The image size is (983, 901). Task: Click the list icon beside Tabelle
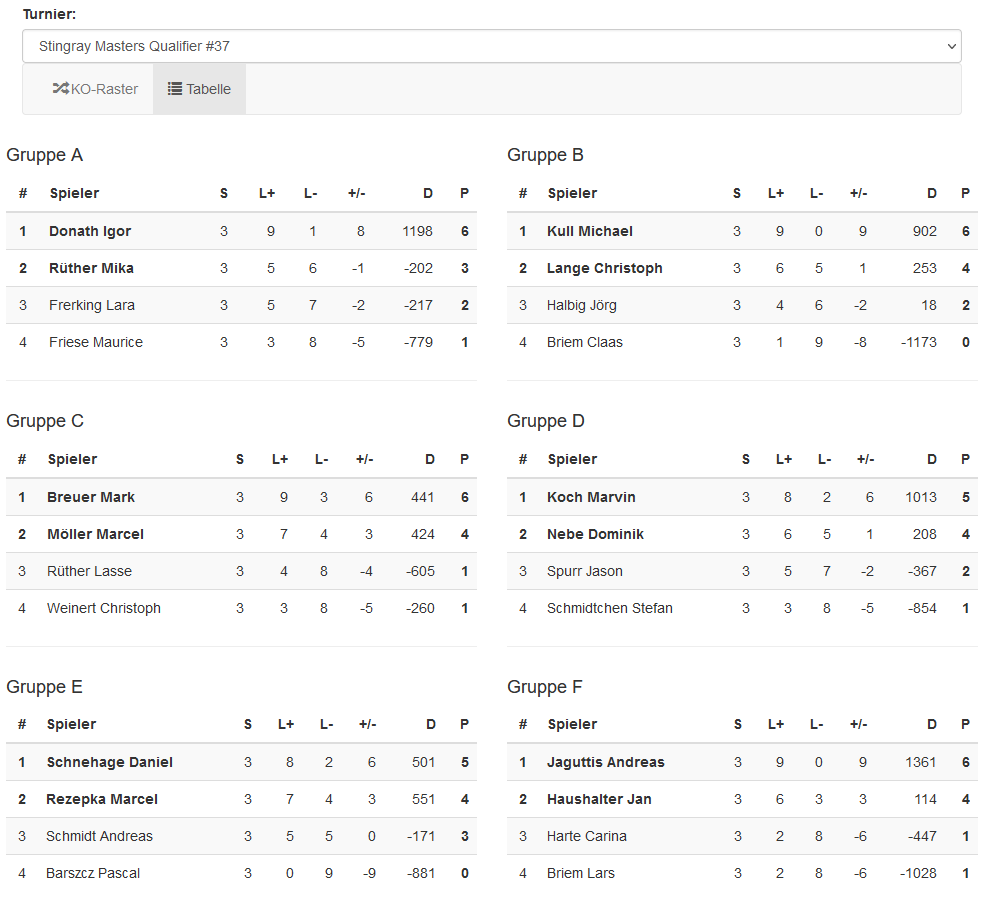point(174,89)
